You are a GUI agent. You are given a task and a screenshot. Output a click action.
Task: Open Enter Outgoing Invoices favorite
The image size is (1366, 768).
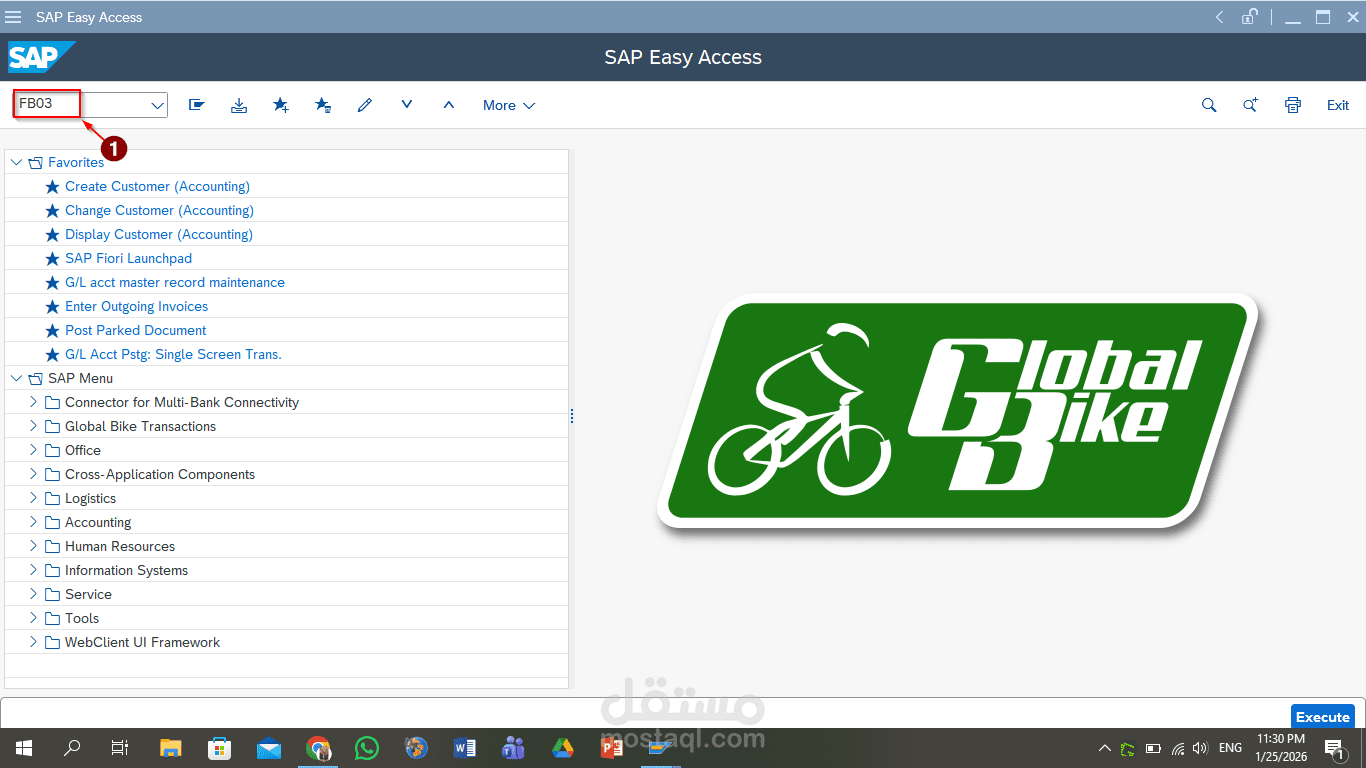coord(136,306)
